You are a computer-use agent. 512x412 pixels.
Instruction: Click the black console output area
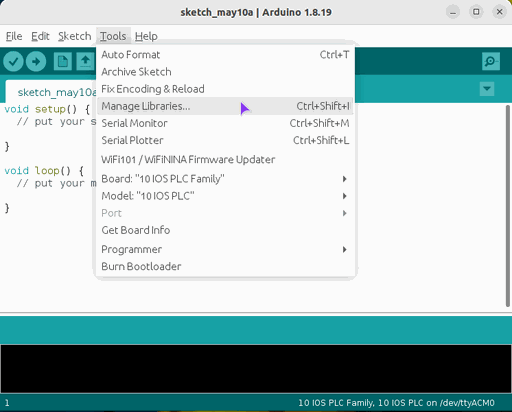pyautogui.click(x=256, y=369)
